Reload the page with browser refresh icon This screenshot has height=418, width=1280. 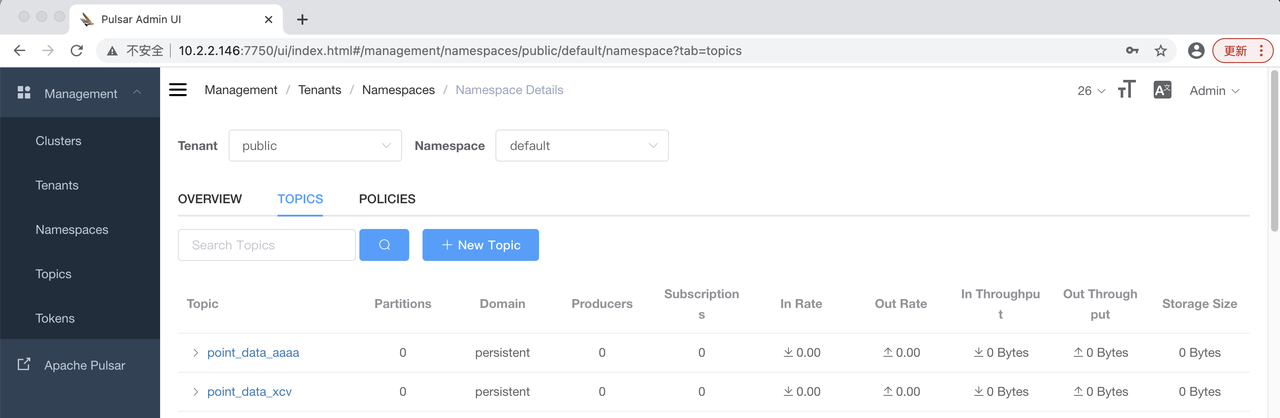77,50
